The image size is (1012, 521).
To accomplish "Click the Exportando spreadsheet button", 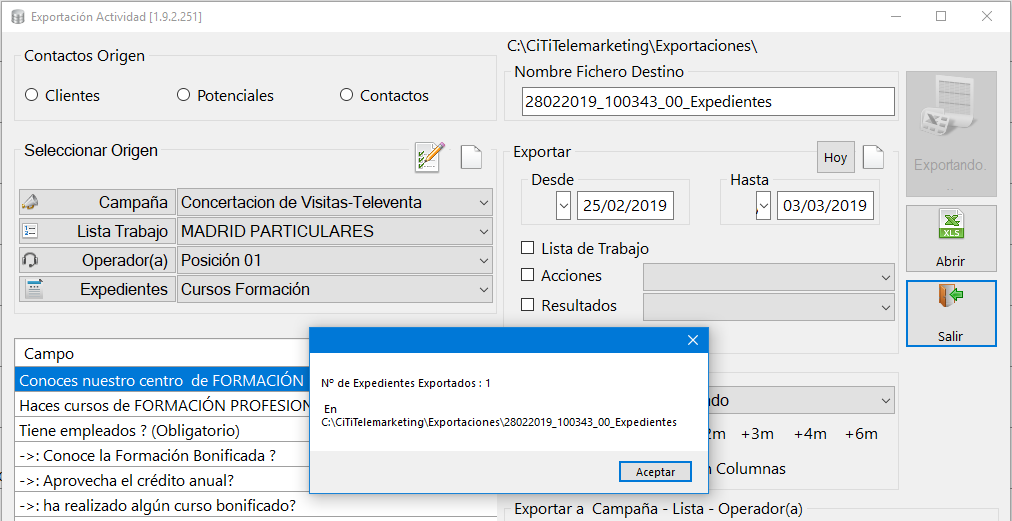I will pos(951,134).
